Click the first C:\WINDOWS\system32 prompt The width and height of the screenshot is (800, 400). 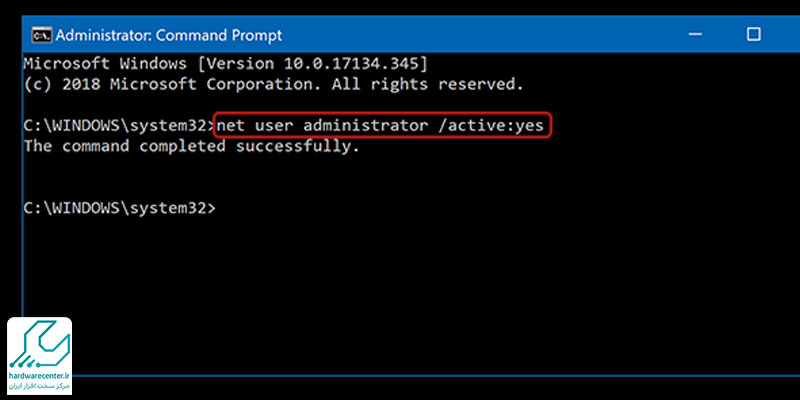120,126
